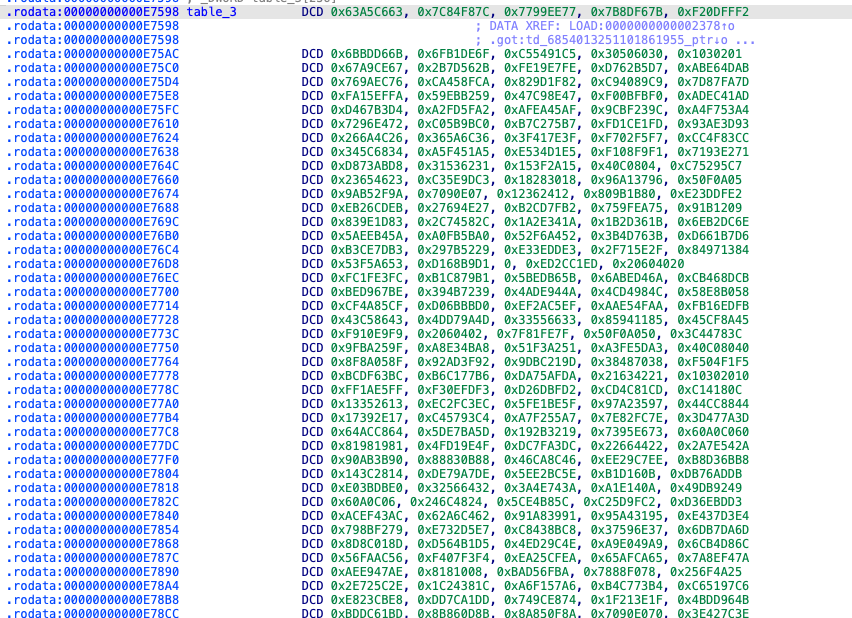This screenshot has width=852, height=618.
Task: Click value 0xB8D36BB8
Action: 713,460
